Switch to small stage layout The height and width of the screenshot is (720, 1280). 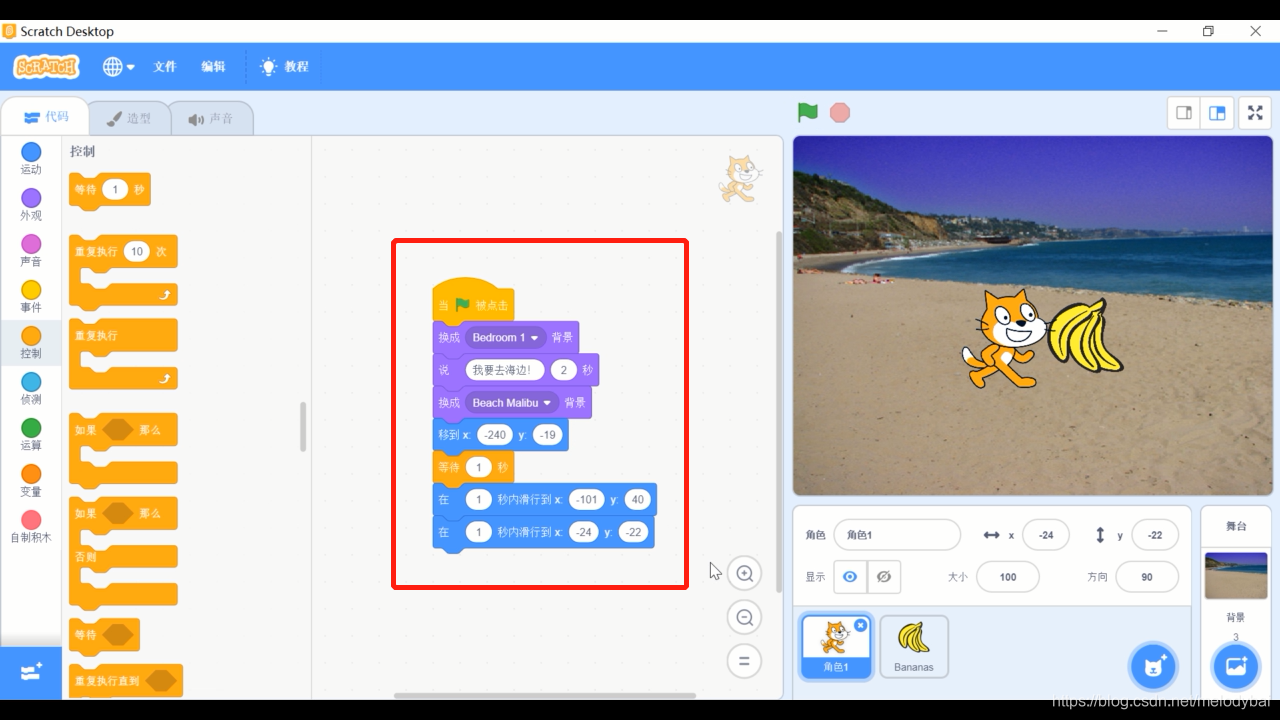1184,113
